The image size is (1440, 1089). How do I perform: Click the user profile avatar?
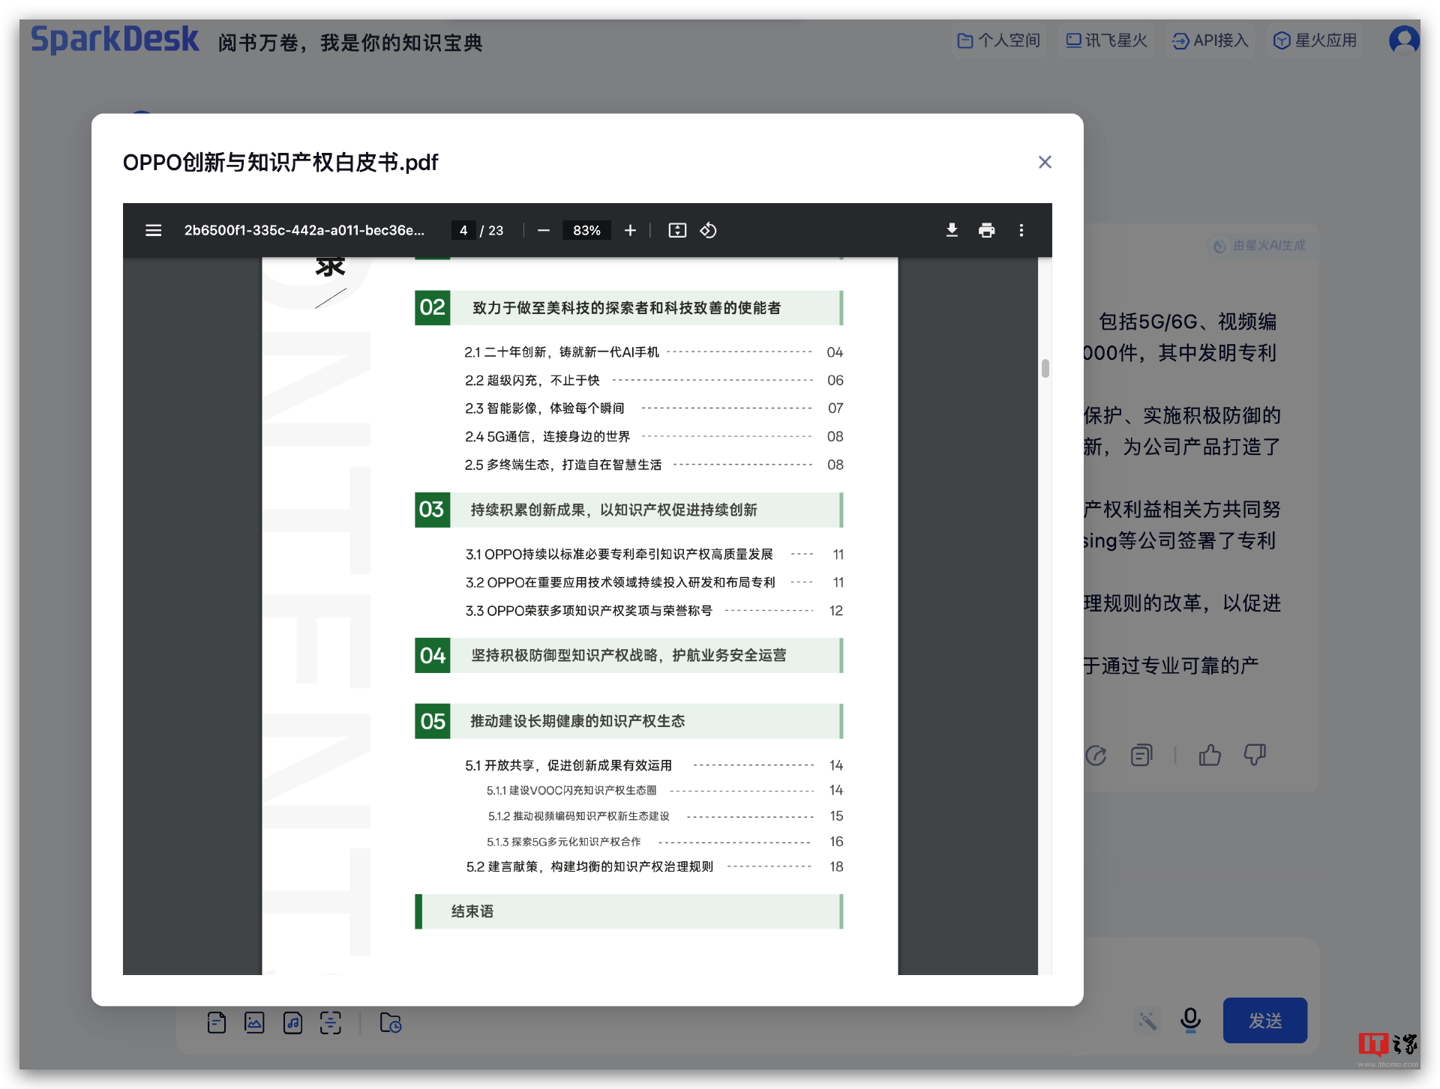click(x=1404, y=40)
